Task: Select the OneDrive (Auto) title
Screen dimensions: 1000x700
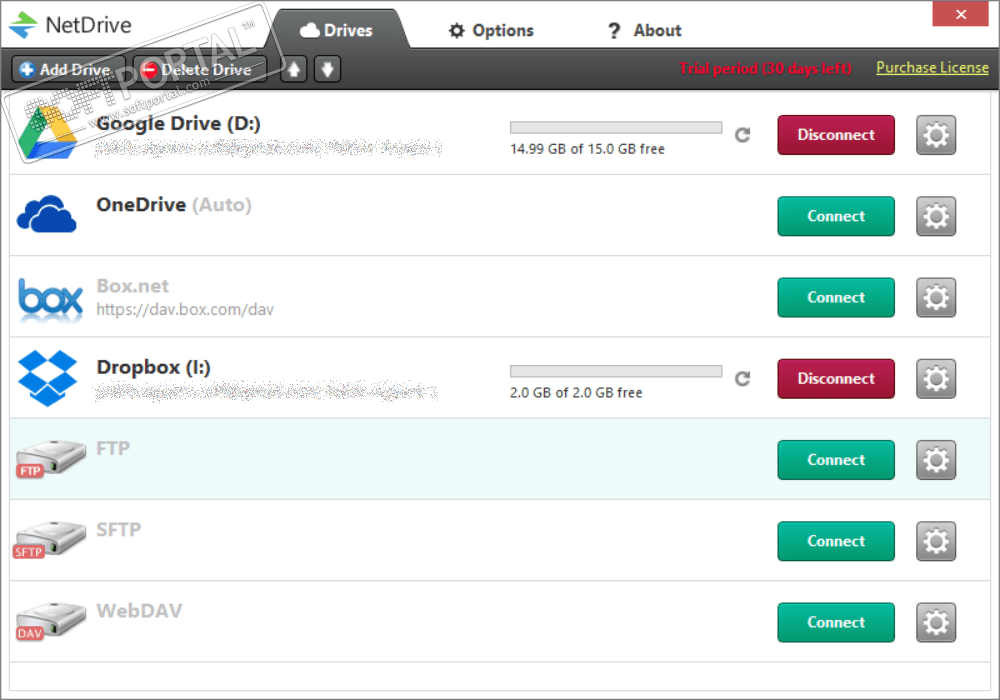Action: click(x=173, y=205)
